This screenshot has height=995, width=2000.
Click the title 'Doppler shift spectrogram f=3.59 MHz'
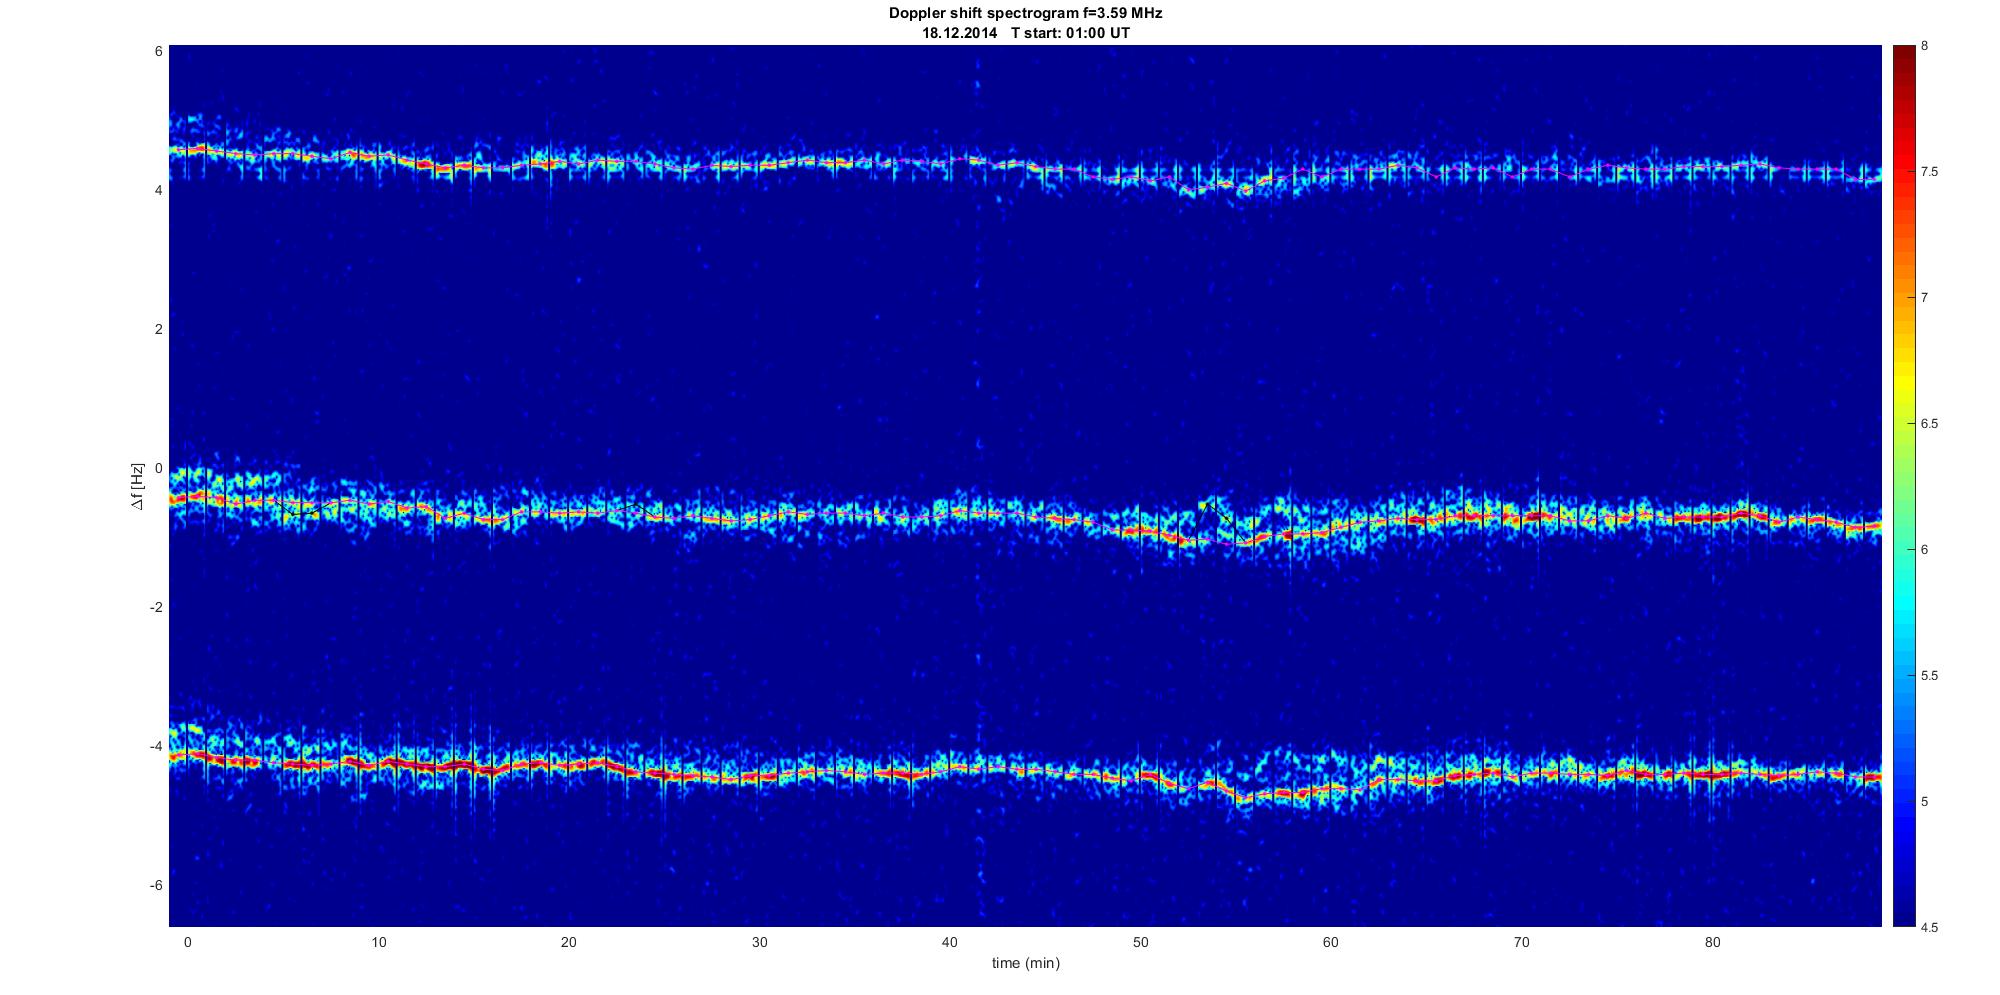(1025, 14)
